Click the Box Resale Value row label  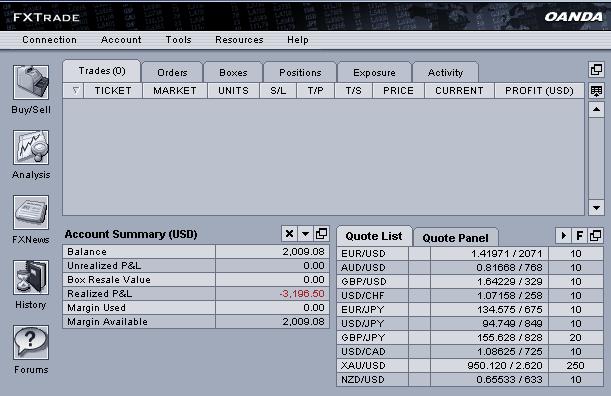109,280
